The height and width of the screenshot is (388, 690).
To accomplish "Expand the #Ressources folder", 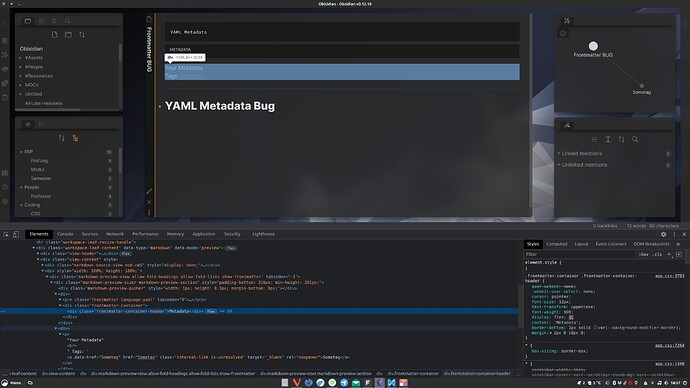I will click(20, 76).
